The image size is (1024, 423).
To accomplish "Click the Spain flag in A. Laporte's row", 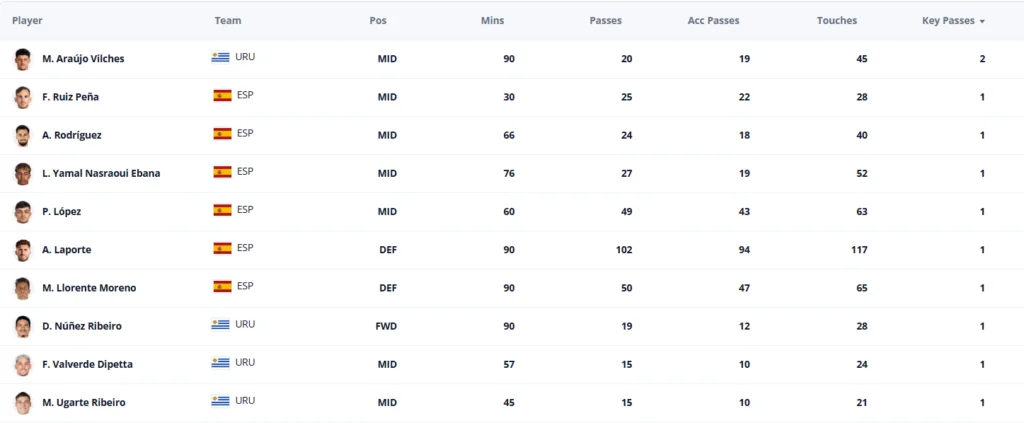I will (222, 248).
